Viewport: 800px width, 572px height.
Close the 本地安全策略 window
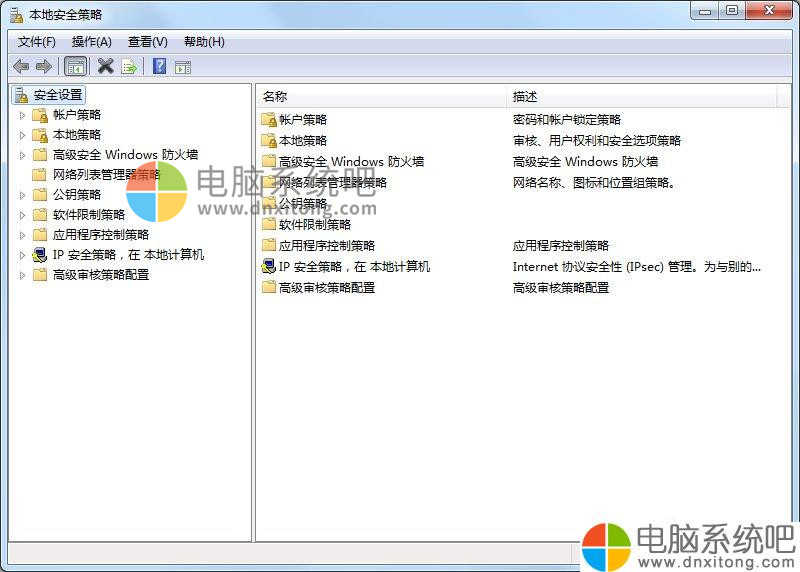[769, 10]
